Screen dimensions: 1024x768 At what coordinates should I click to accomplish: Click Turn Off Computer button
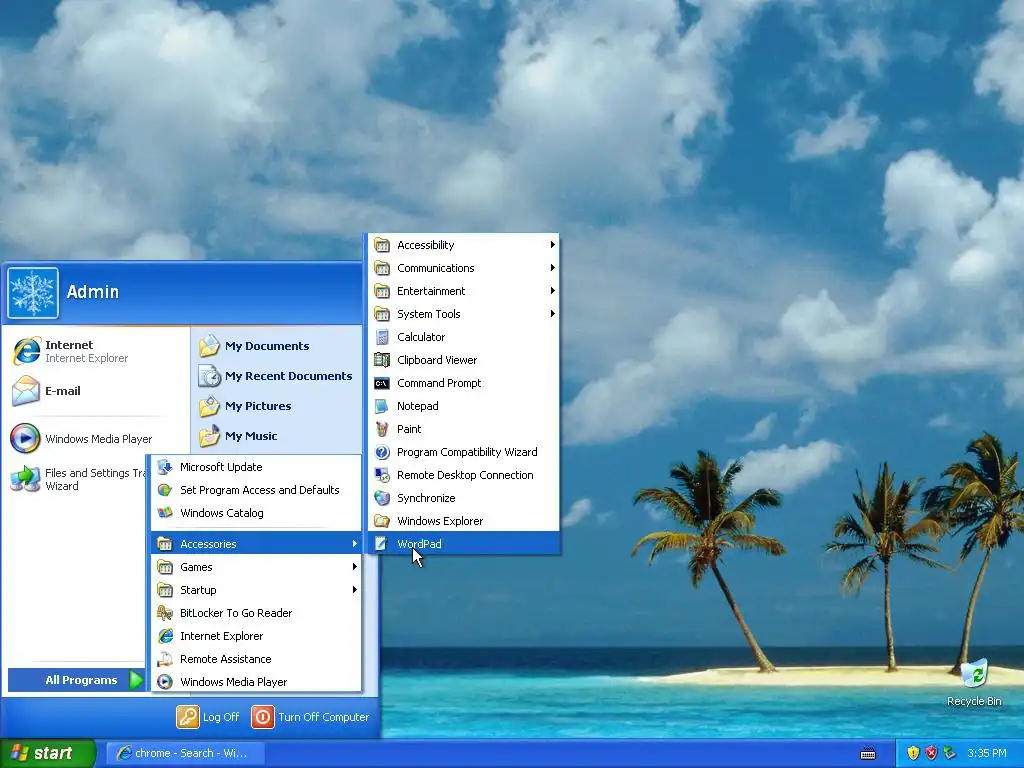pos(310,717)
